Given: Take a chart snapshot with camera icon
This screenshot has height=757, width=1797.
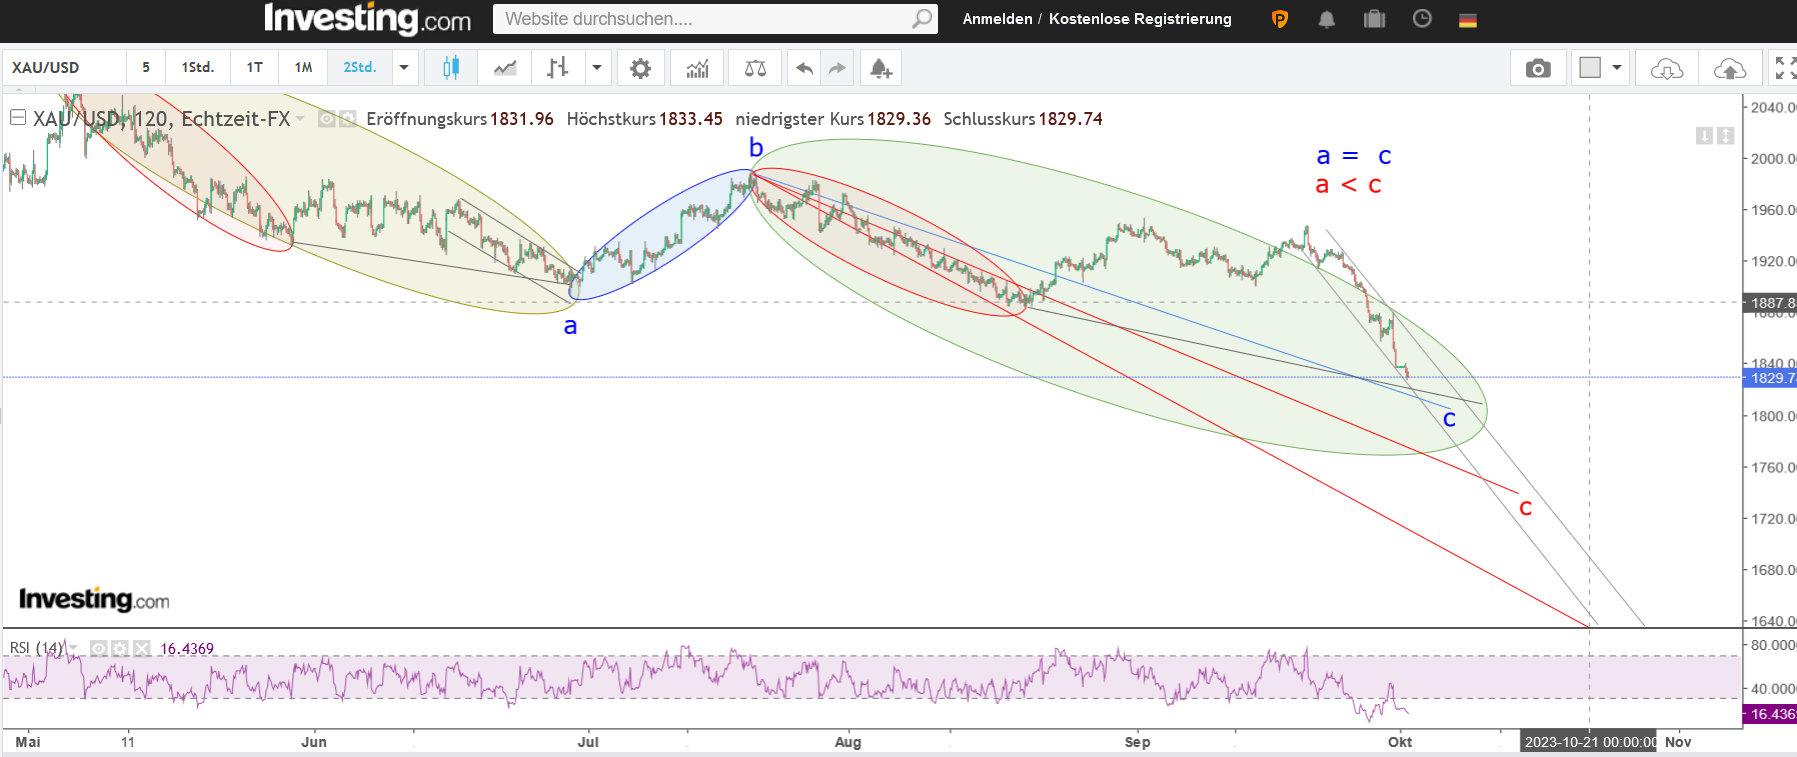Looking at the screenshot, I should pyautogui.click(x=1538, y=68).
